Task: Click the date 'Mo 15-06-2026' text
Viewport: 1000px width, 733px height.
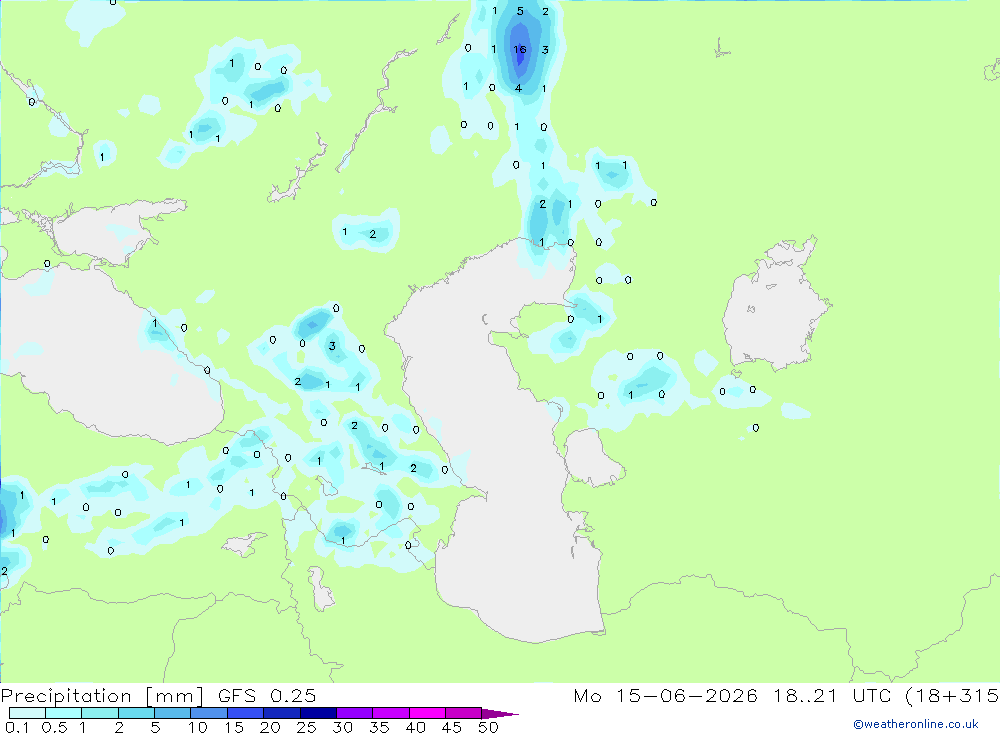Action: point(665,695)
